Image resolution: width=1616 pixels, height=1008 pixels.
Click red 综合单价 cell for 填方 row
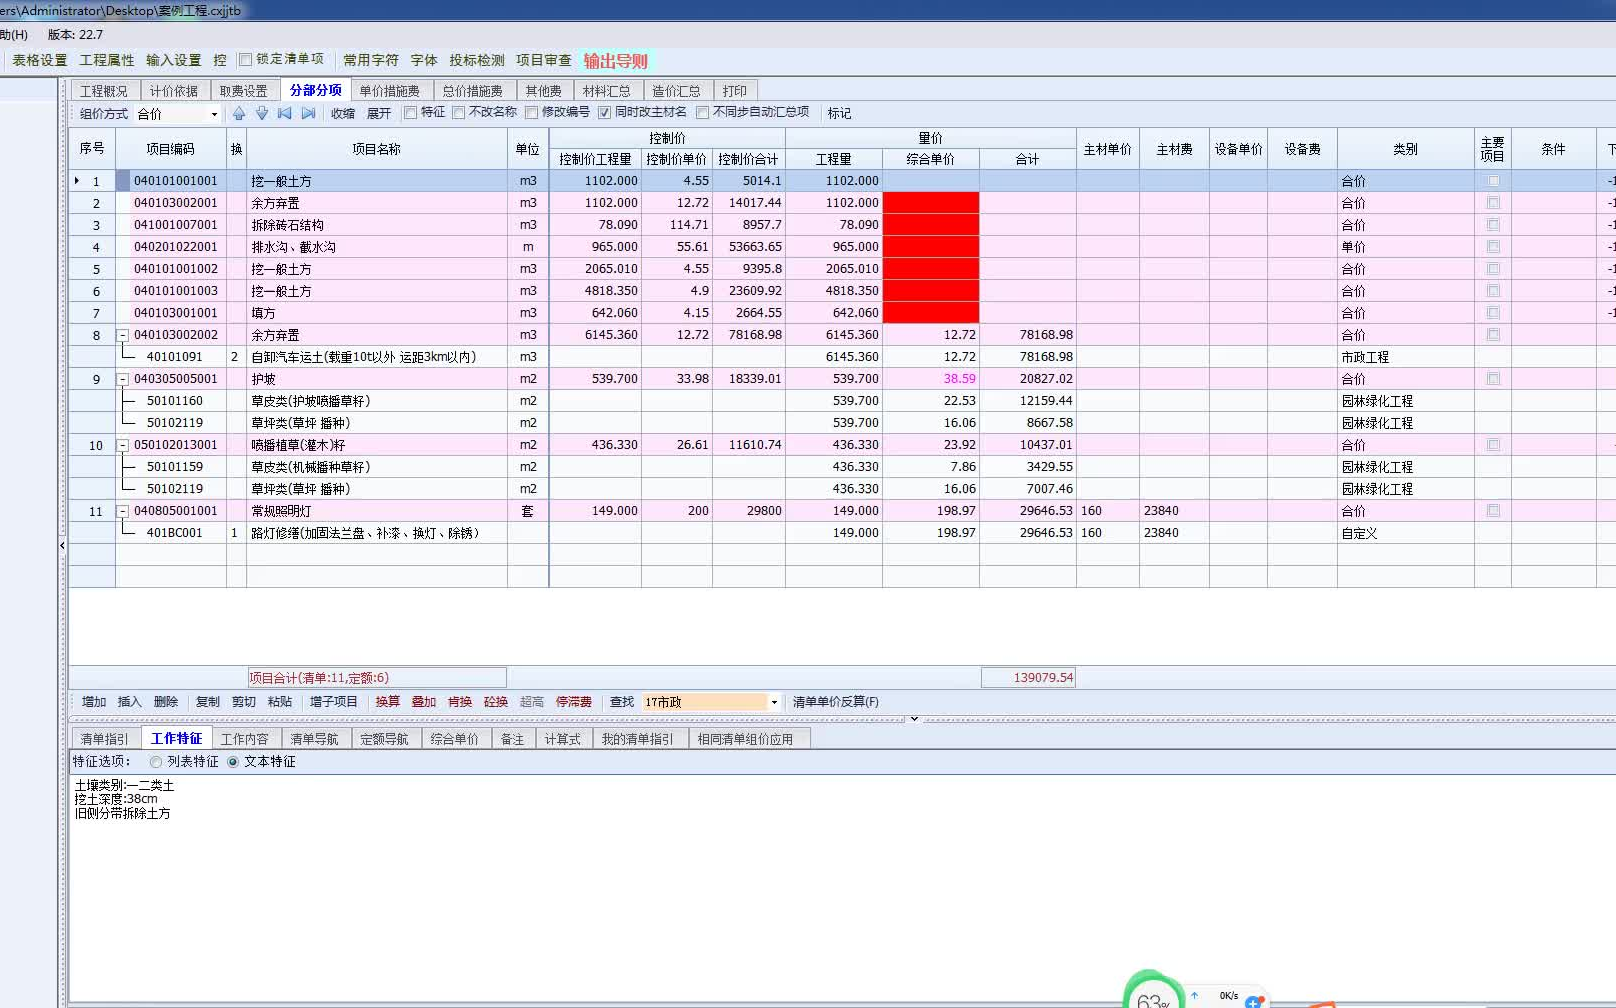[931, 313]
